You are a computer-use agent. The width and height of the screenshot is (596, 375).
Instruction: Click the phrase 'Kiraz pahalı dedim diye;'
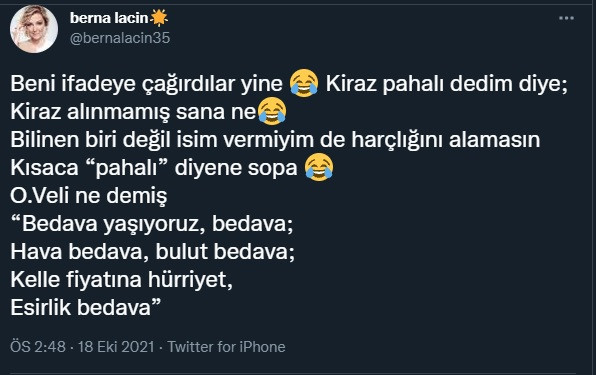(x=447, y=84)
